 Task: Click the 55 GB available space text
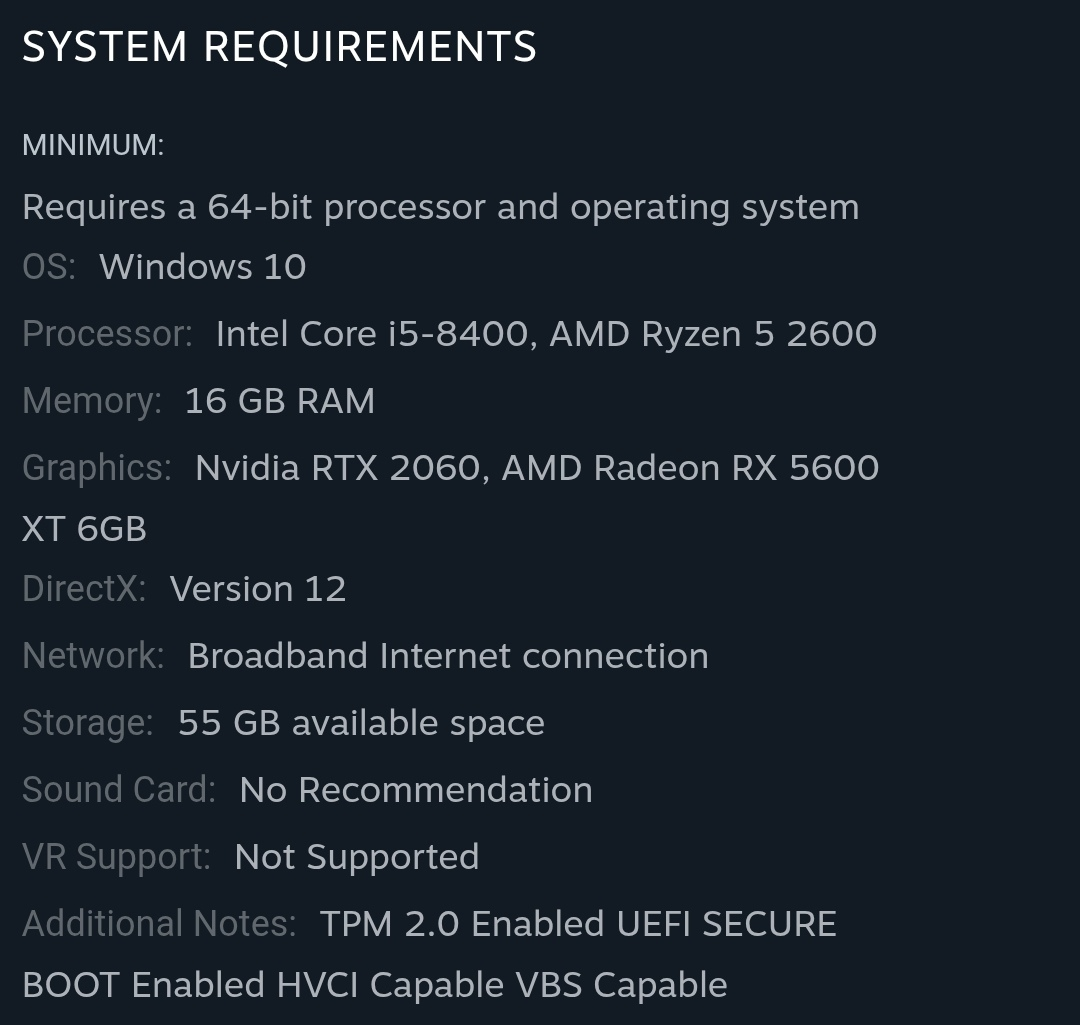coord(361,723)
